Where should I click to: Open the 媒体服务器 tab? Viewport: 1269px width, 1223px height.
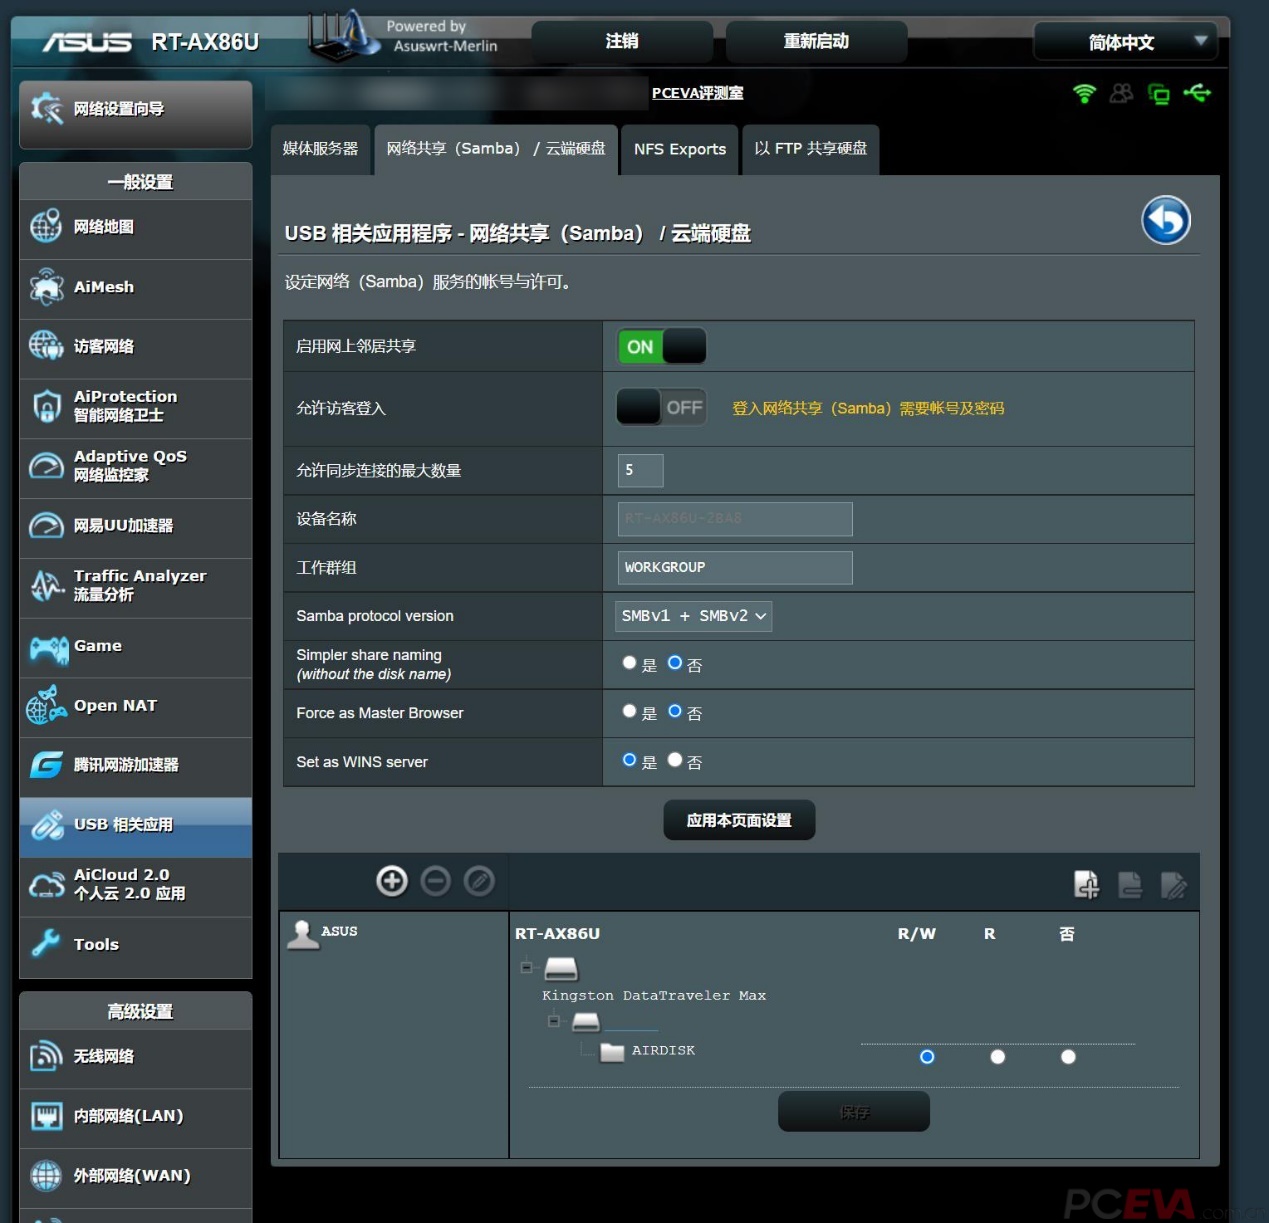[x=321, y=149]
